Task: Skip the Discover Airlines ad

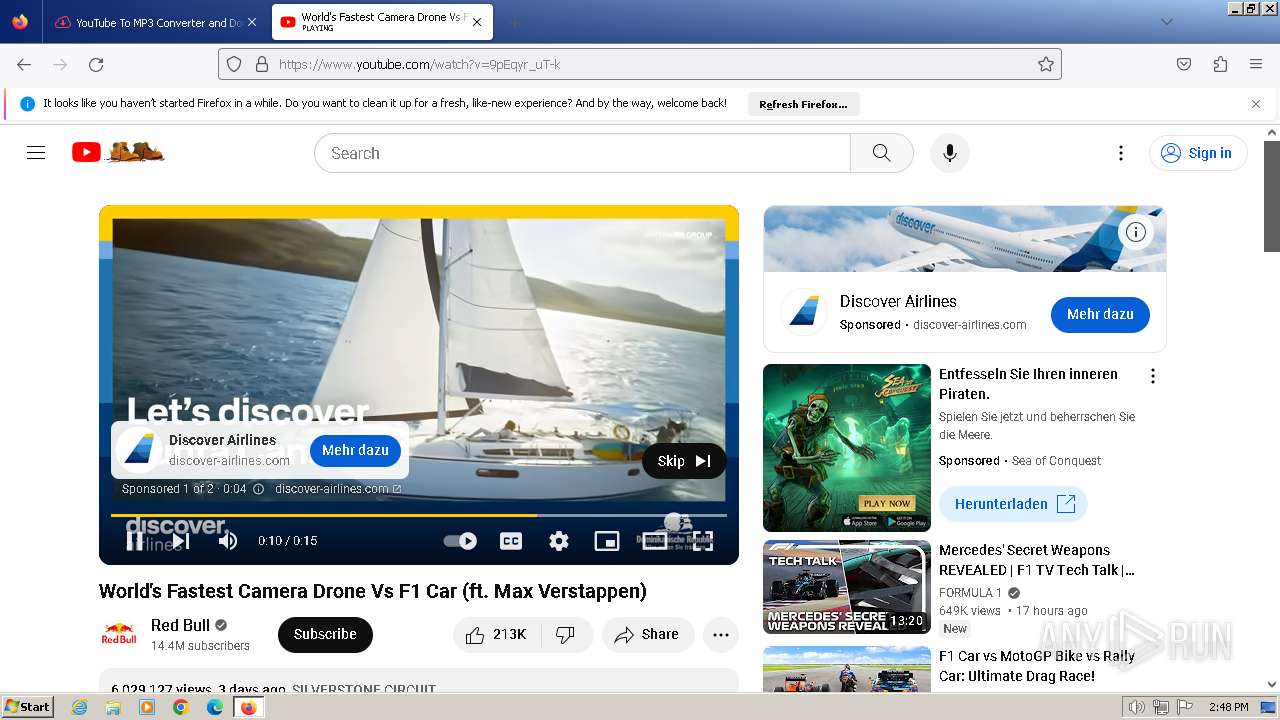Action: pos(684,461)
